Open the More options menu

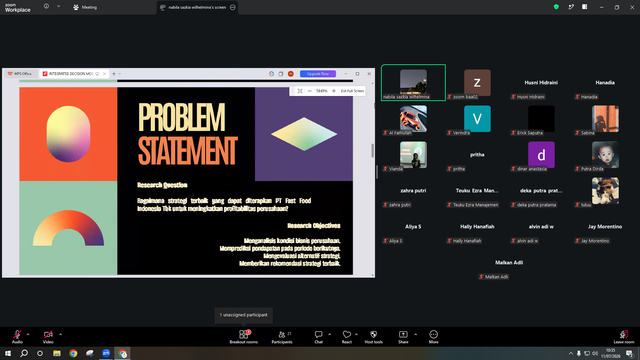433,337
